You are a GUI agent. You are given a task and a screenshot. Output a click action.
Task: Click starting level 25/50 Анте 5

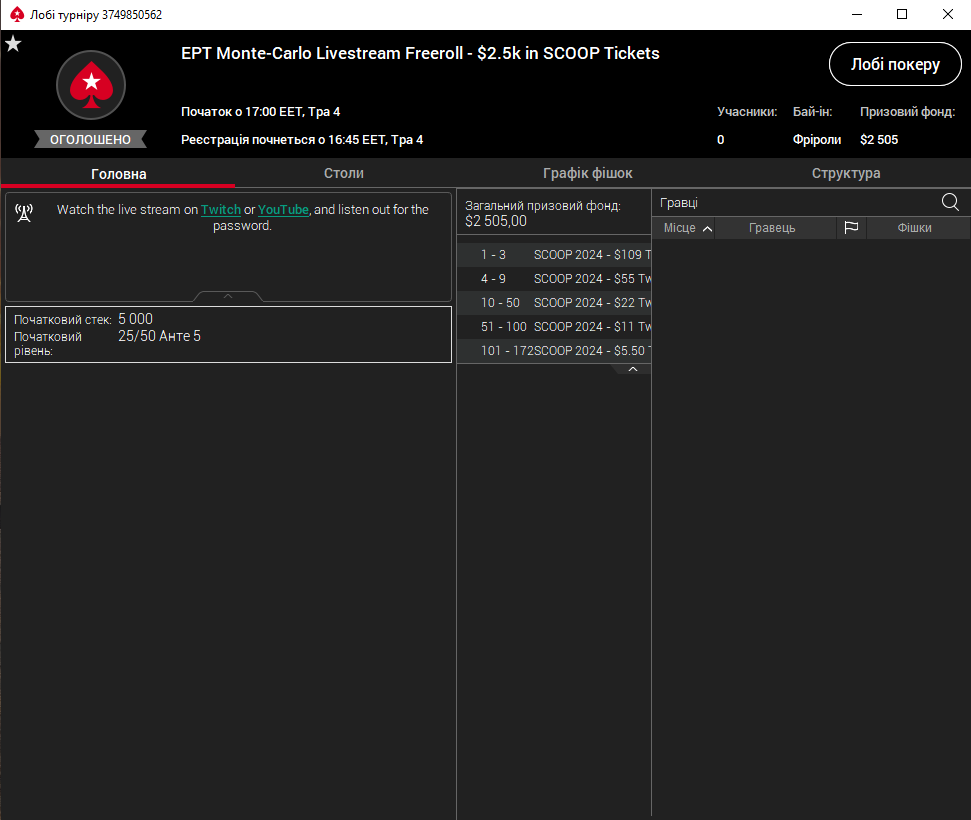tap(159, 336)
